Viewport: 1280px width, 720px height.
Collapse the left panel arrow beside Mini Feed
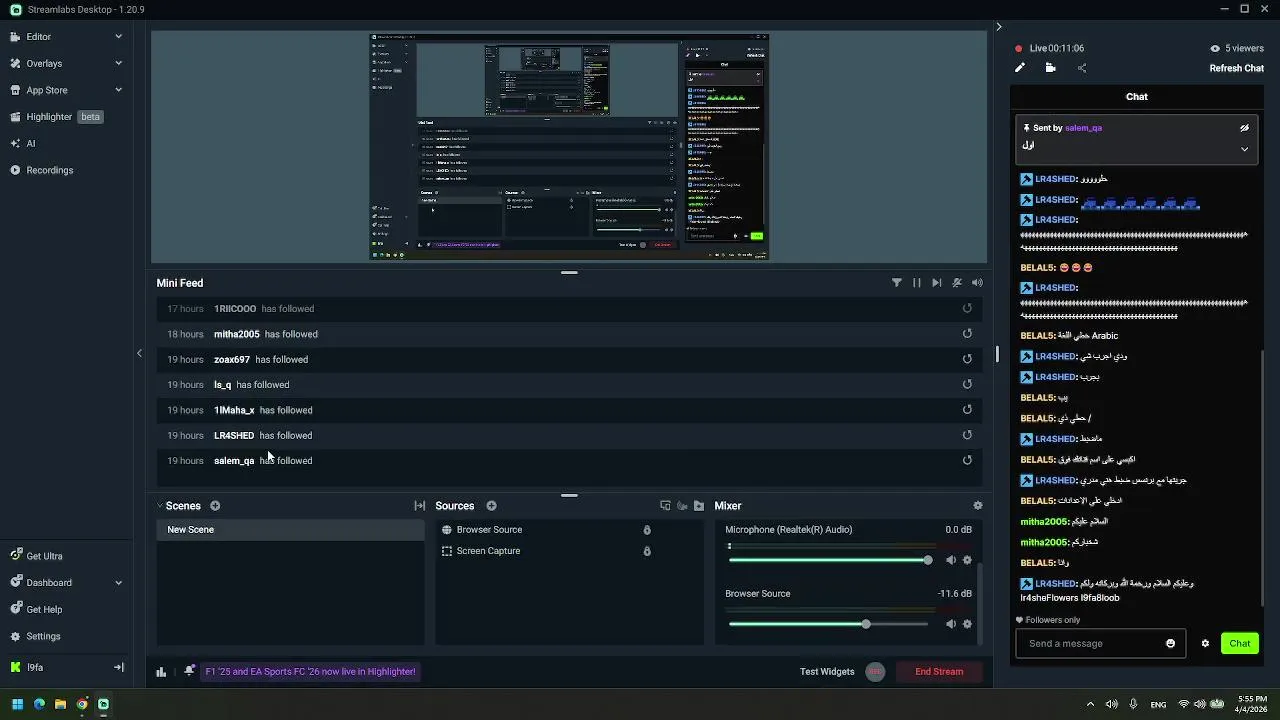click(139, 353)
